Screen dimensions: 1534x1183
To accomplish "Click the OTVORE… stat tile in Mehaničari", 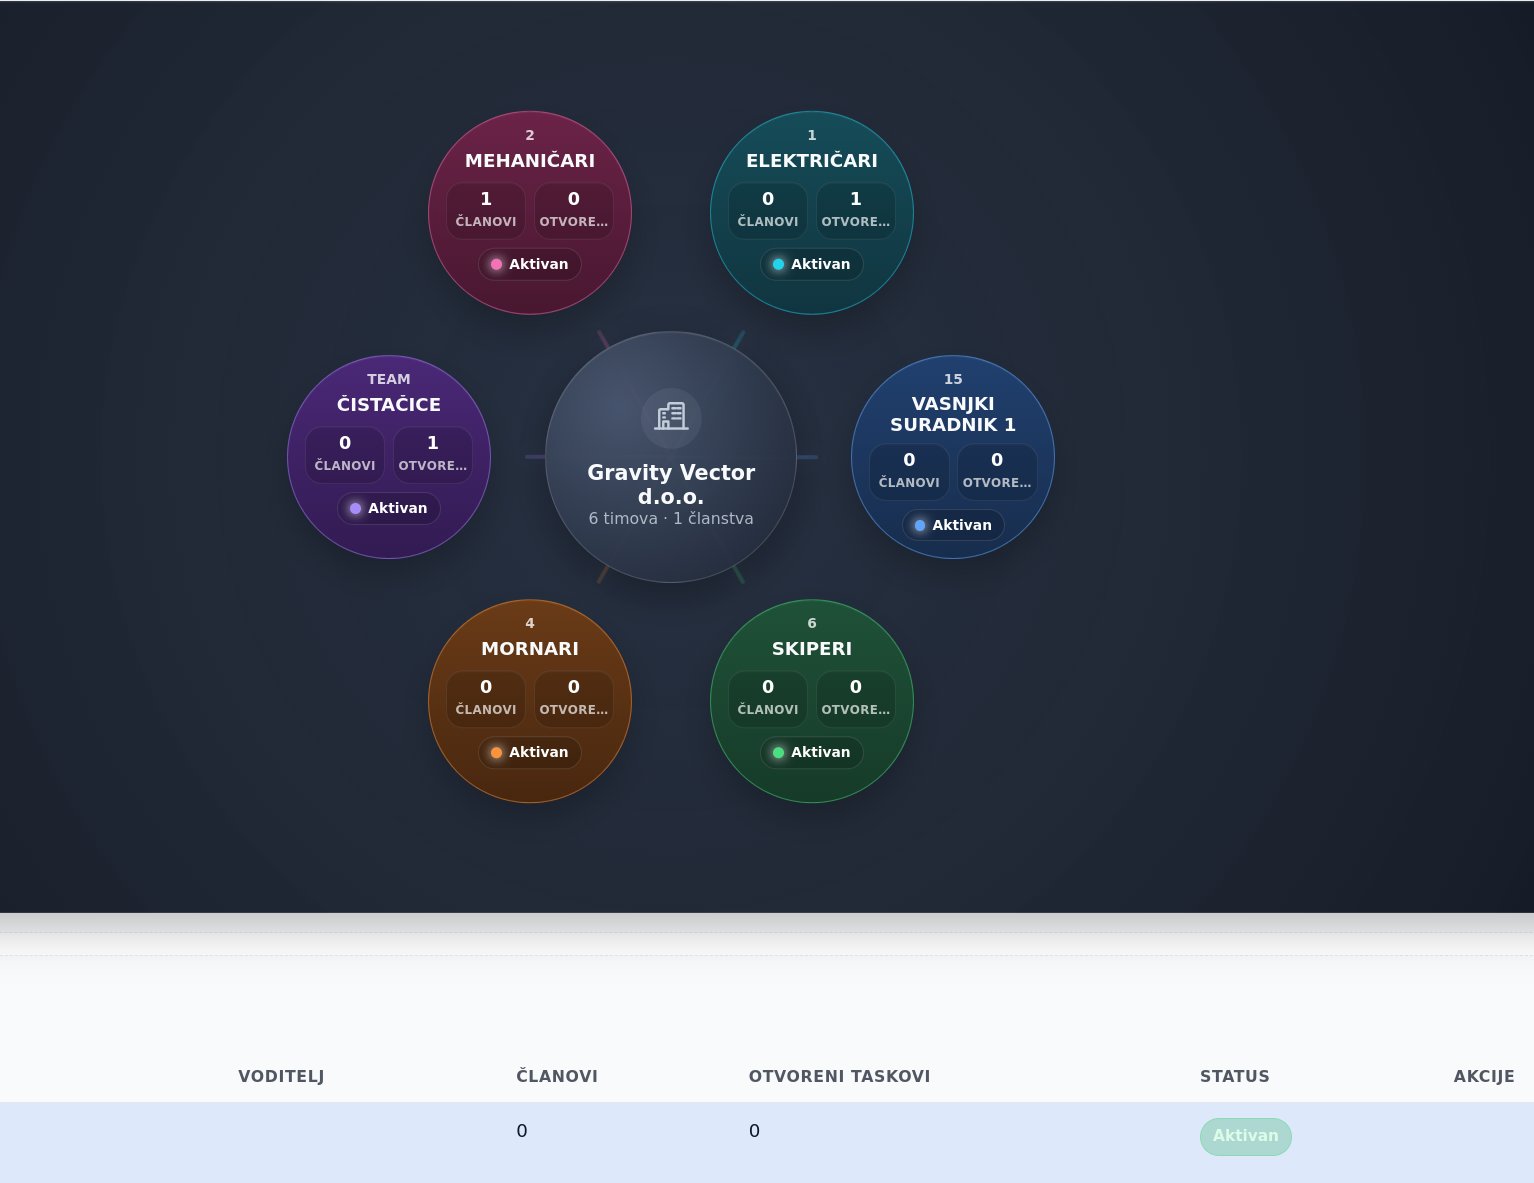I will pos(574,210).
